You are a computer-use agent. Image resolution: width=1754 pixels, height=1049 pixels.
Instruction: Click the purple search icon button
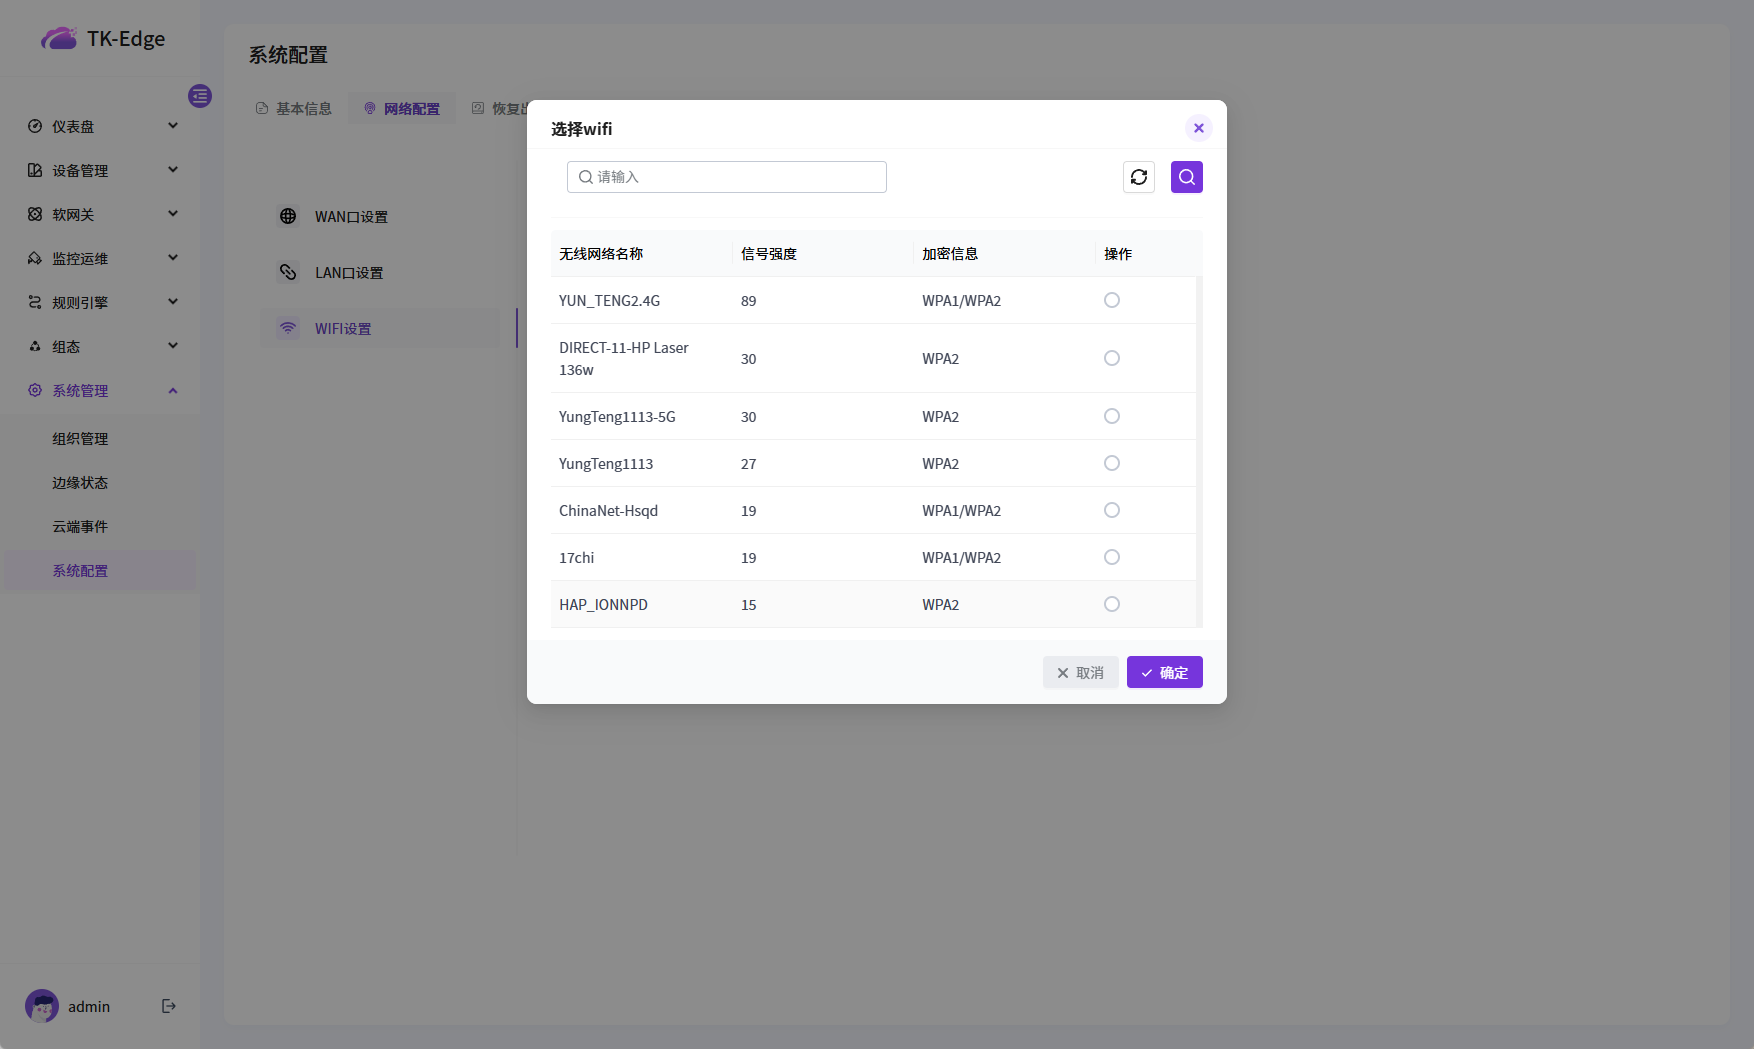point(1187,177)
